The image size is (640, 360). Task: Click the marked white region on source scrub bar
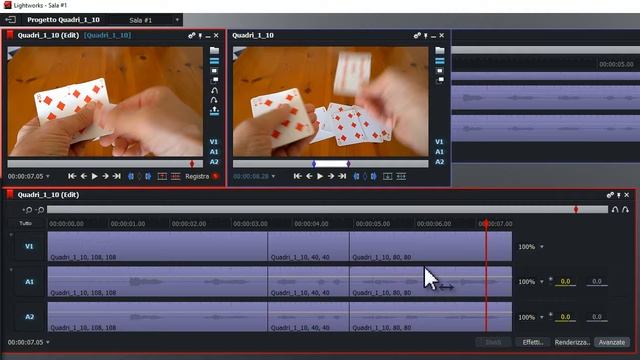(331, 164)
